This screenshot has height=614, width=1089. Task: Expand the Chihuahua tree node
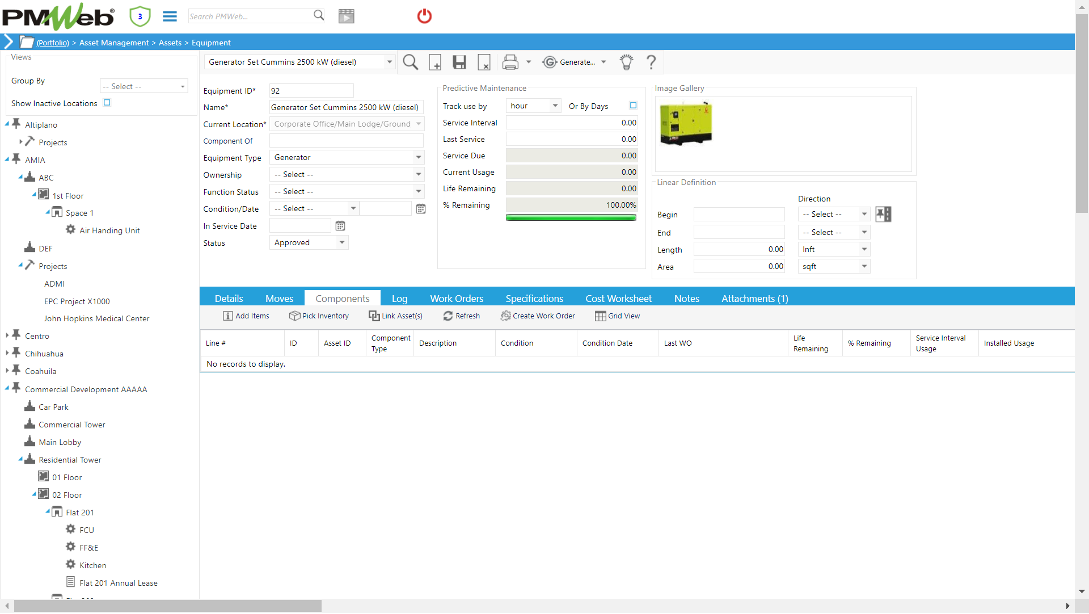[x=7, y=354]
